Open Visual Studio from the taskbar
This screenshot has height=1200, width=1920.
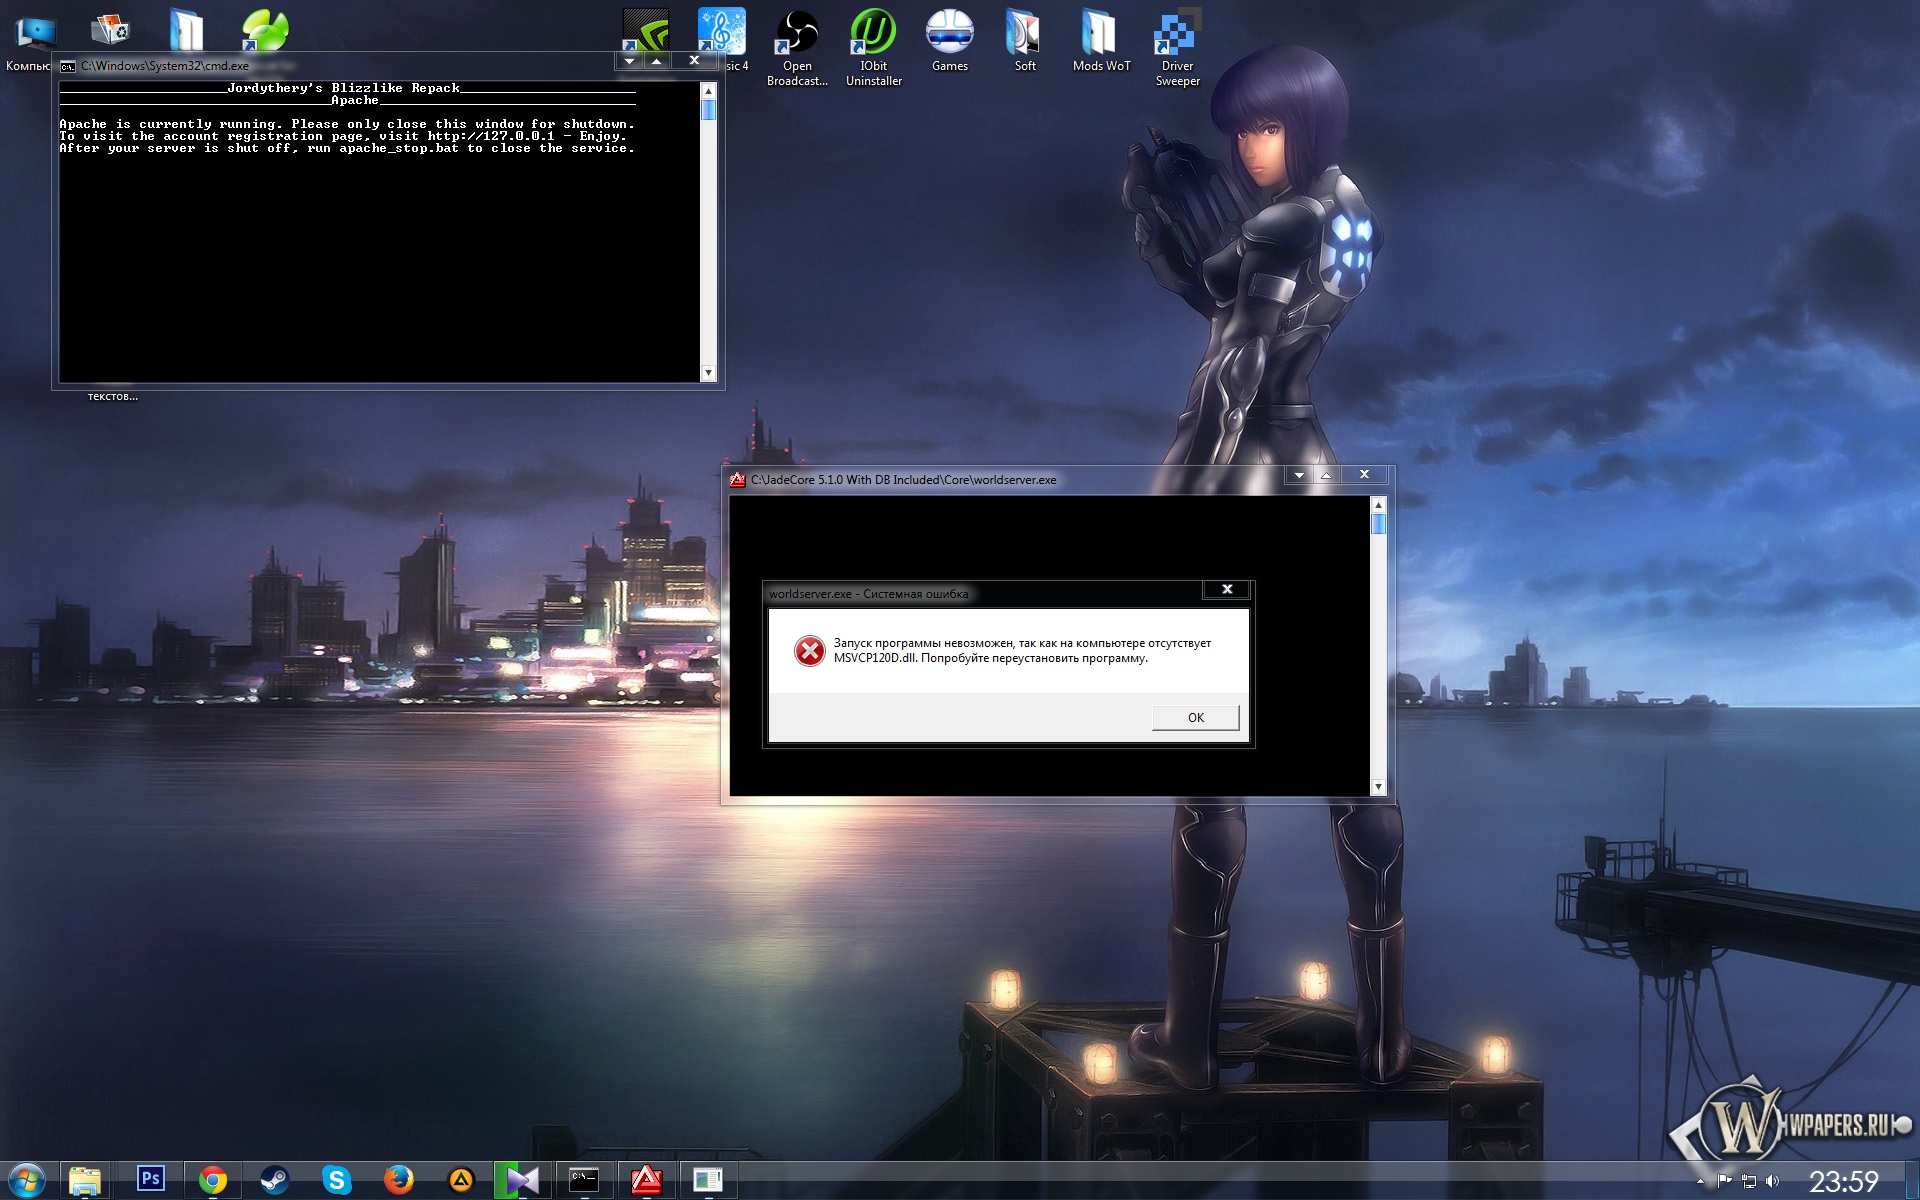(522, 1180)
